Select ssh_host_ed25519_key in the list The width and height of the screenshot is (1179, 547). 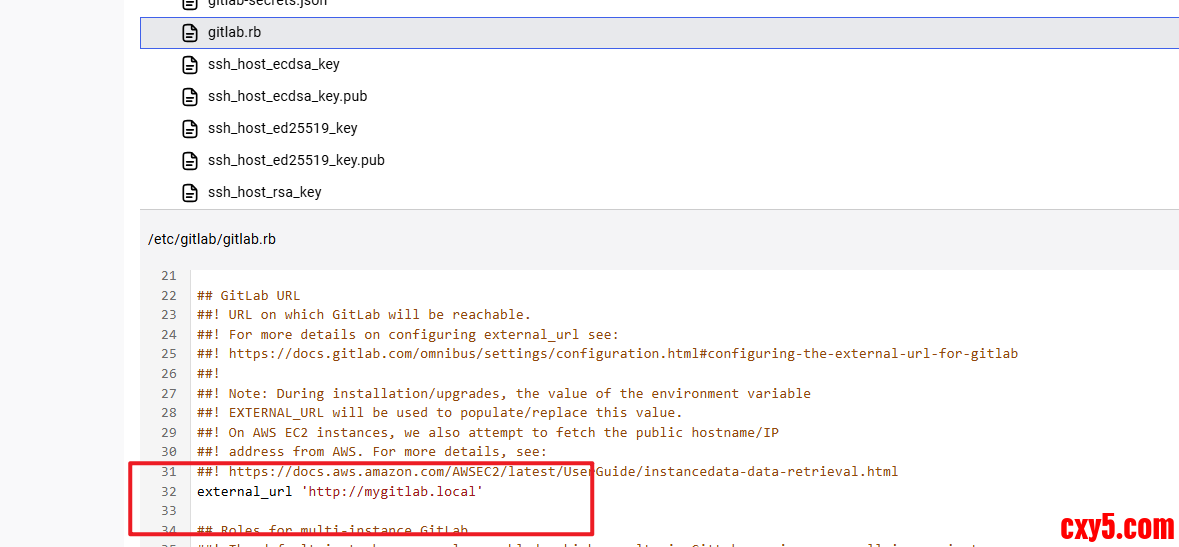[282, 129]
